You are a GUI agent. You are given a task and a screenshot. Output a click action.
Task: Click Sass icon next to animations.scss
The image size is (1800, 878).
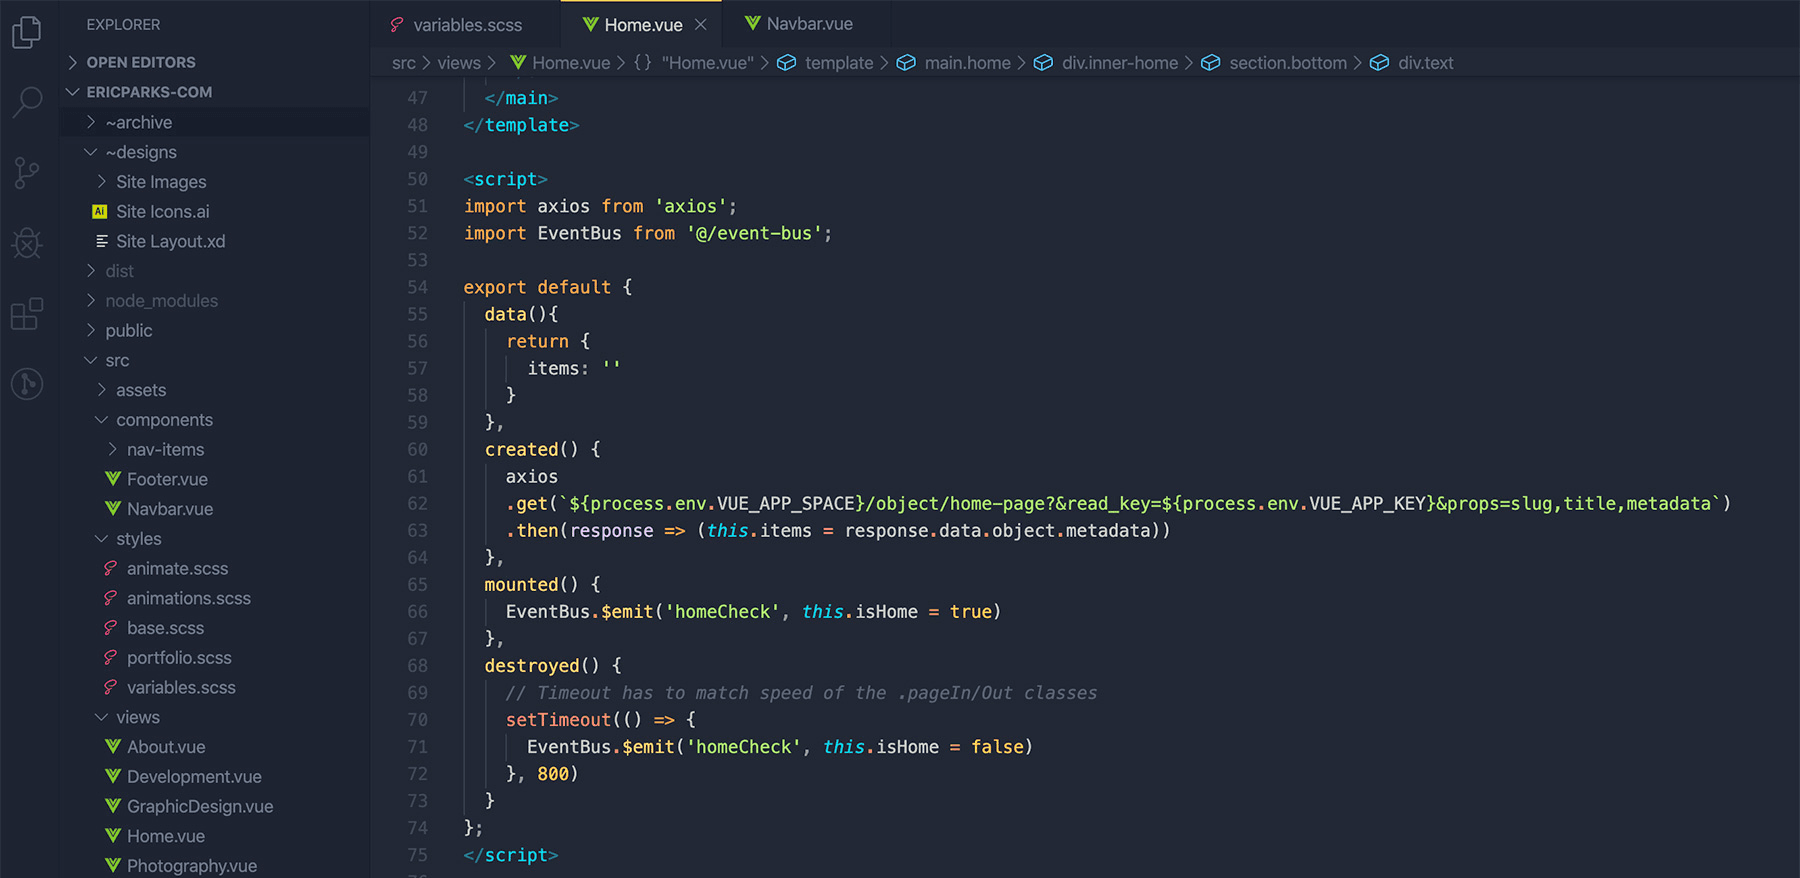coord(111,598)
